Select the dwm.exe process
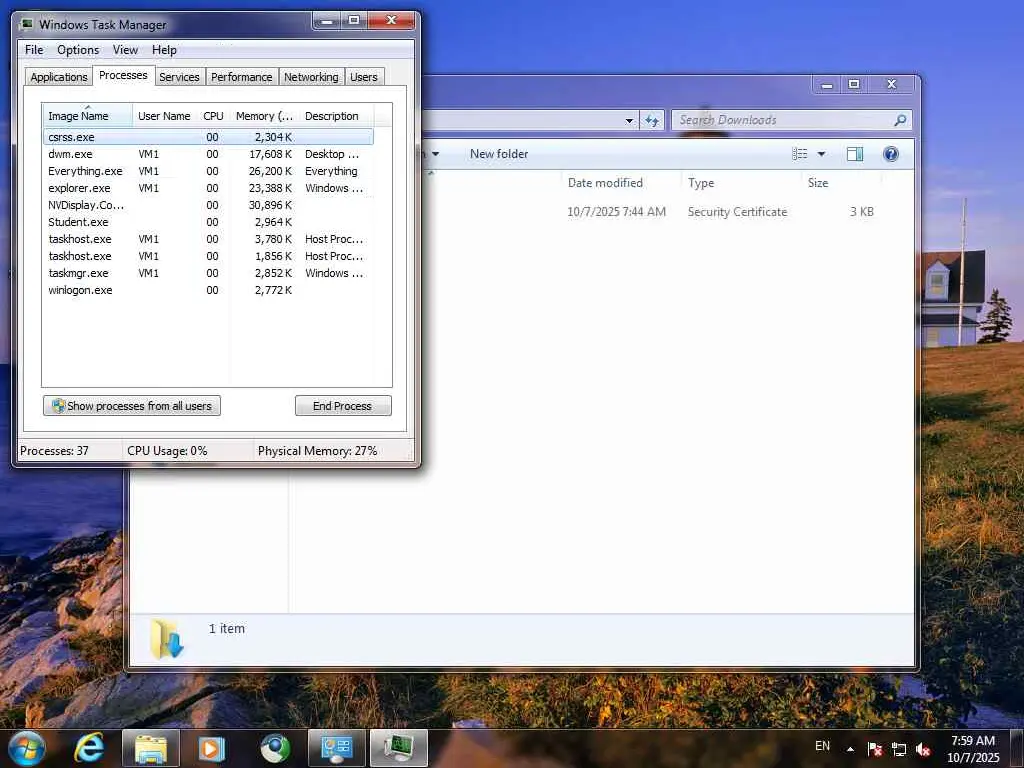 pos(208,154)
